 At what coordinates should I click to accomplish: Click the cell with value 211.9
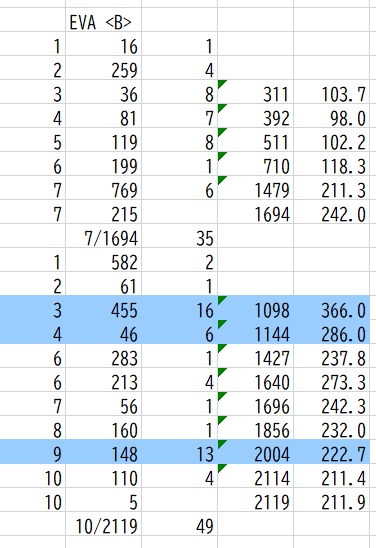[x=332, y=499]
